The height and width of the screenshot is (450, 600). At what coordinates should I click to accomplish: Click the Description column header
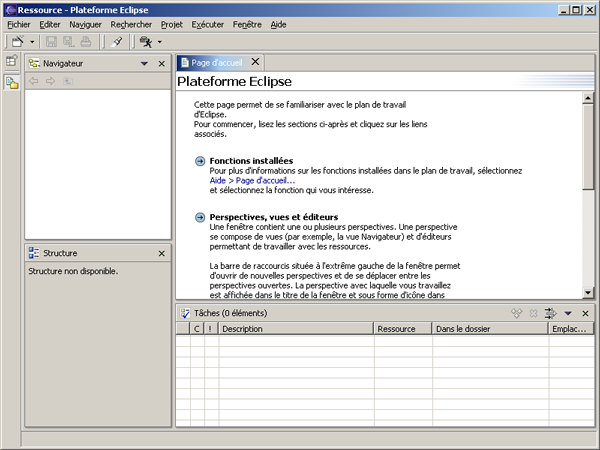tap(296, 328)
